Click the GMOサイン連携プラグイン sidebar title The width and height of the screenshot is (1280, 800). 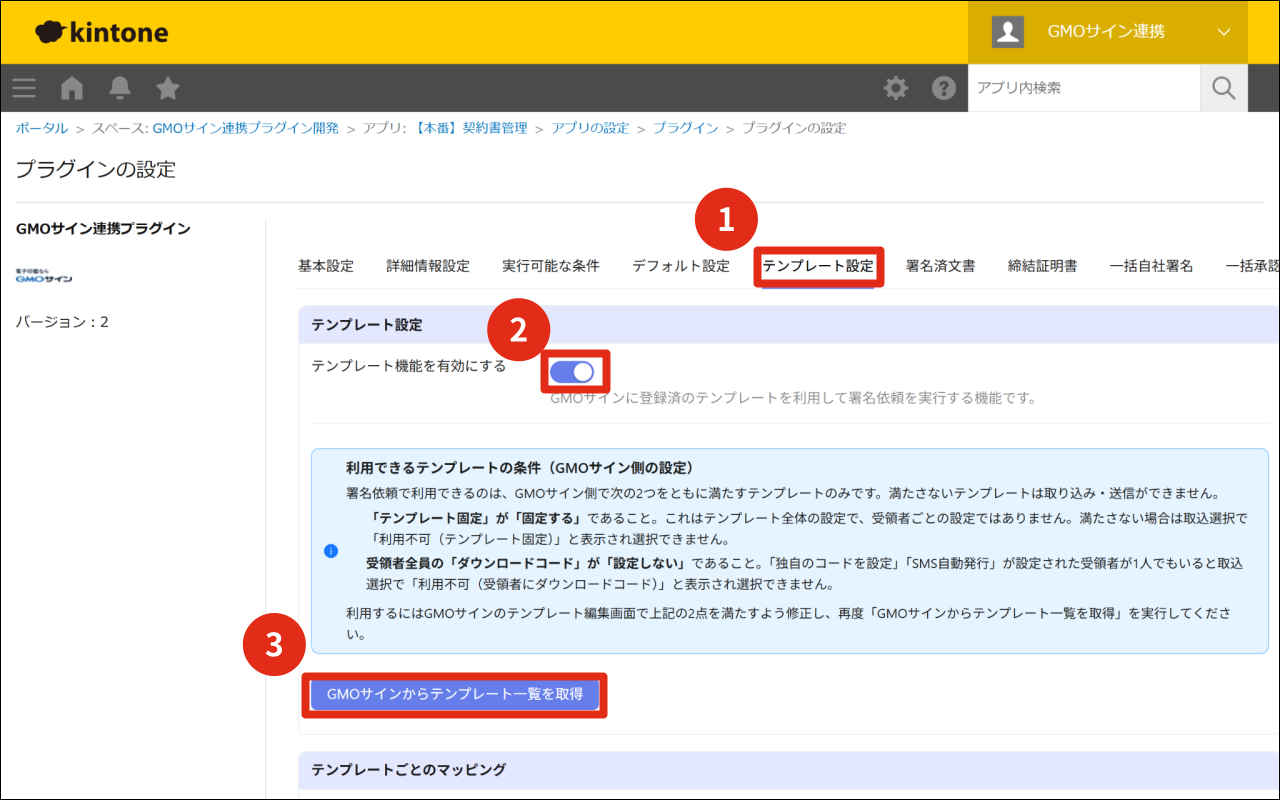pos(103,228)
